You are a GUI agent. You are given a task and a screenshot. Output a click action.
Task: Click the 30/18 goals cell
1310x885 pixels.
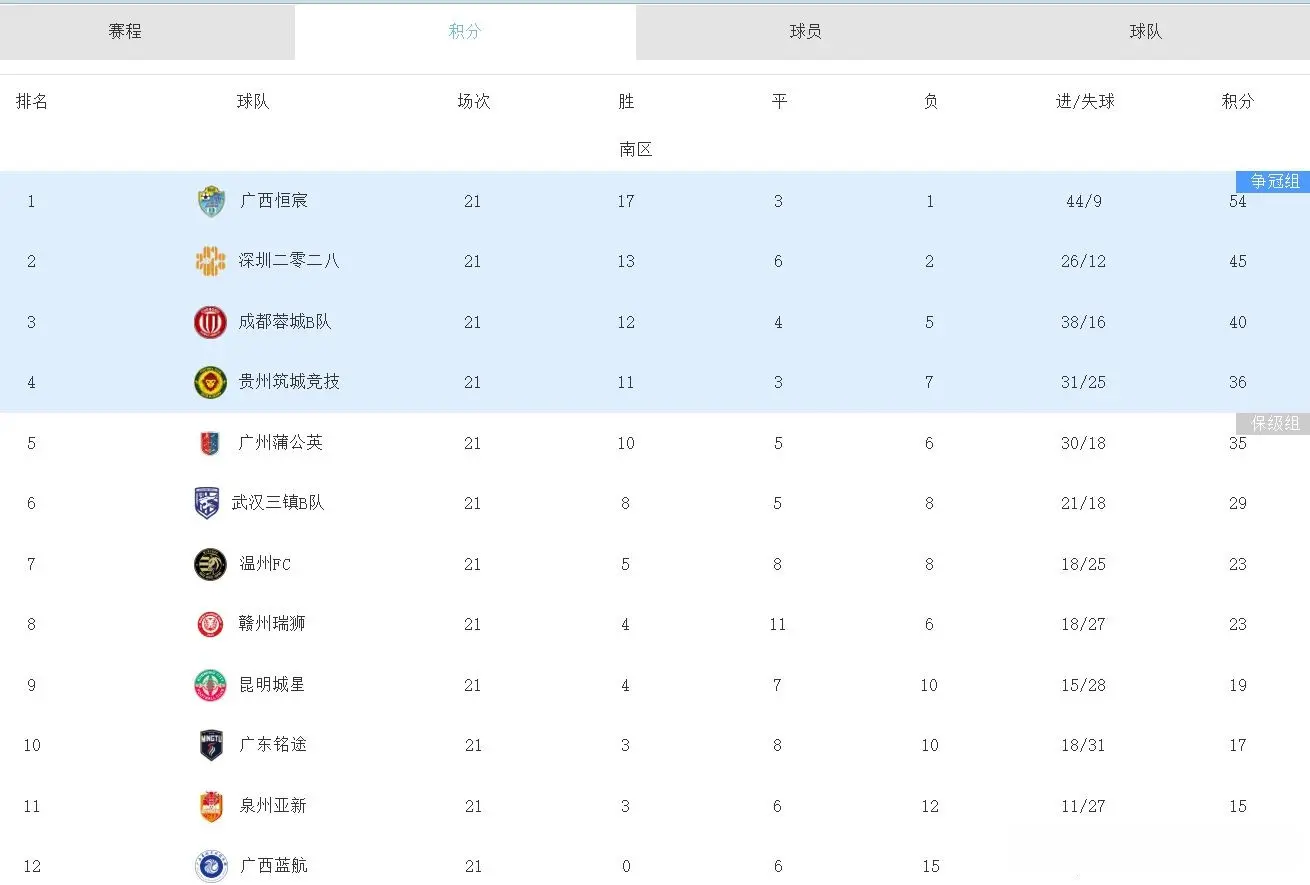click(x=1084, y=444)
